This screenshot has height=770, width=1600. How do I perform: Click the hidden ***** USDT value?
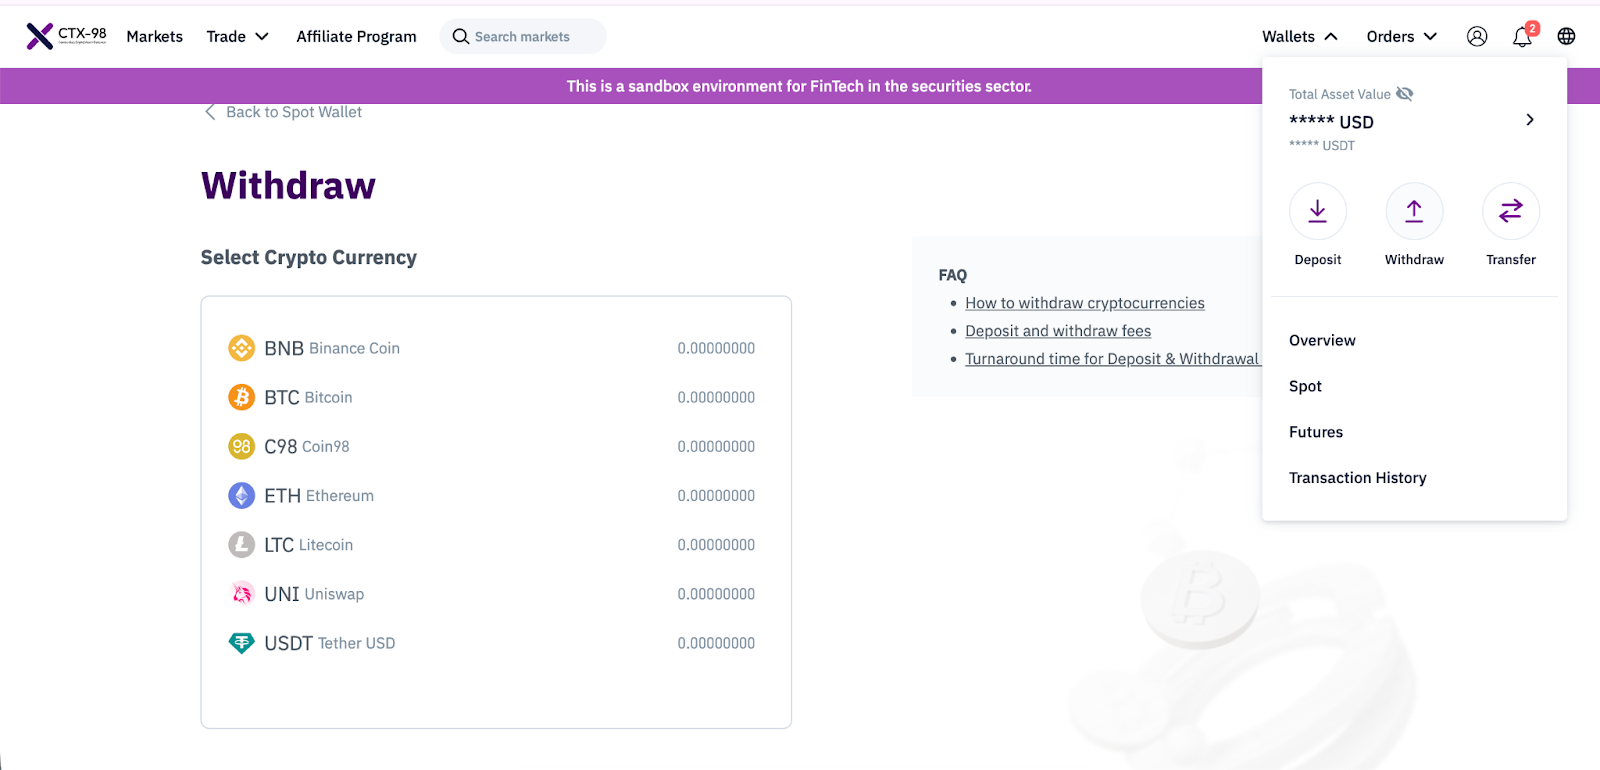point(1322,145)
